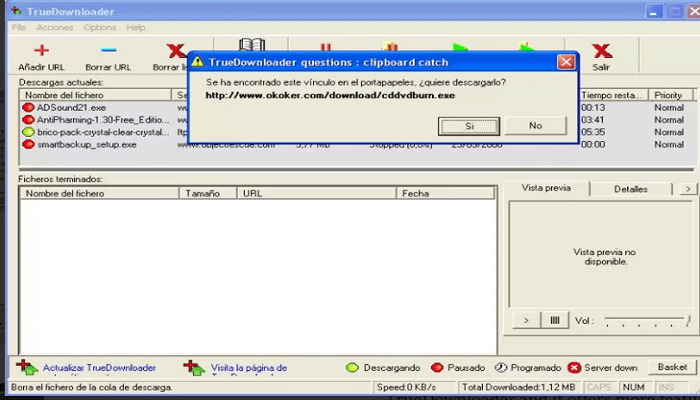Sort by the Tiempo resta... column
The width and height of the screenshot is (700, 400).
613,95
